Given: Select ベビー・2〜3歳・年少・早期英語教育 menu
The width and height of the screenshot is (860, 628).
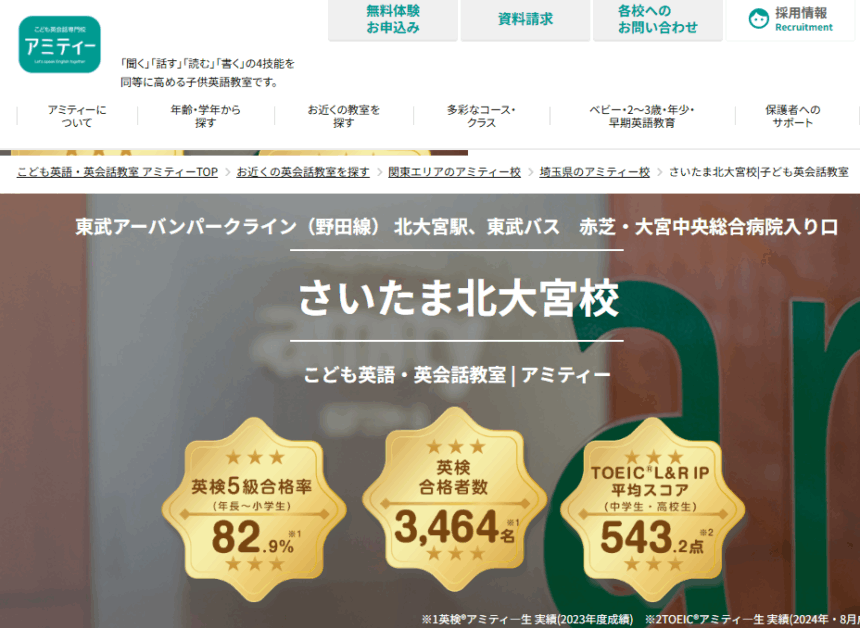Looking at the screenshot, I should [x=641, y=116].
